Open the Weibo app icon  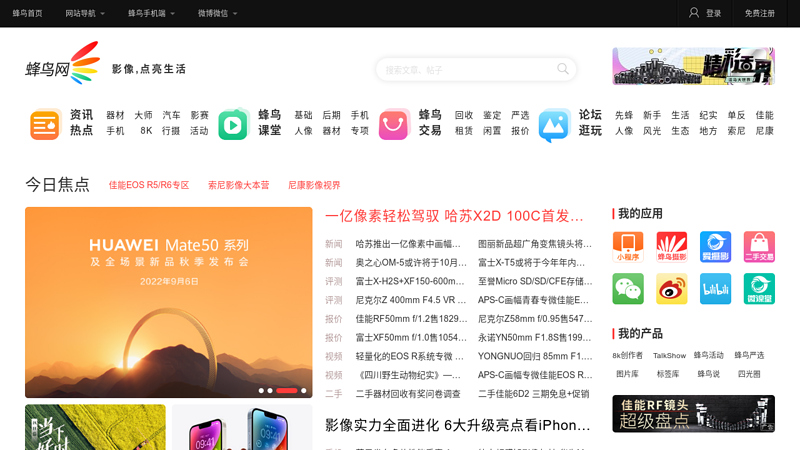point(671,289)
